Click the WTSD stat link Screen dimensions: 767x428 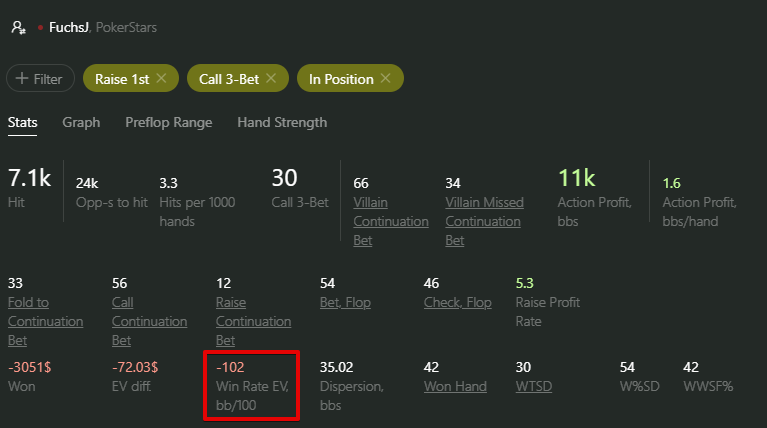[x=534, y=386]
